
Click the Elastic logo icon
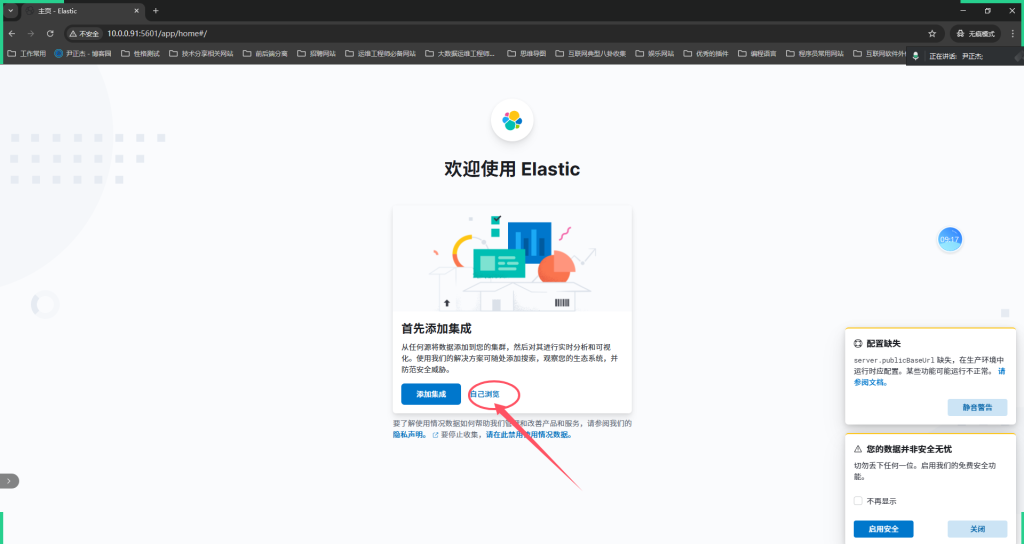512,120
